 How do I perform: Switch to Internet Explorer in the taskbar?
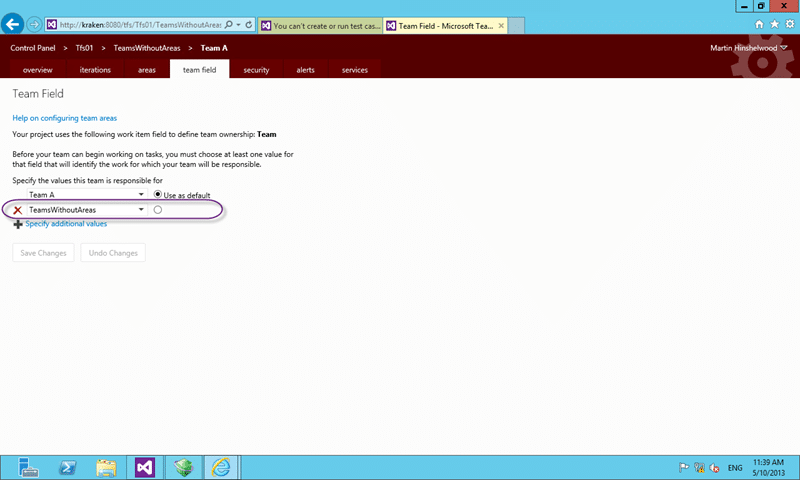point(221,467)
